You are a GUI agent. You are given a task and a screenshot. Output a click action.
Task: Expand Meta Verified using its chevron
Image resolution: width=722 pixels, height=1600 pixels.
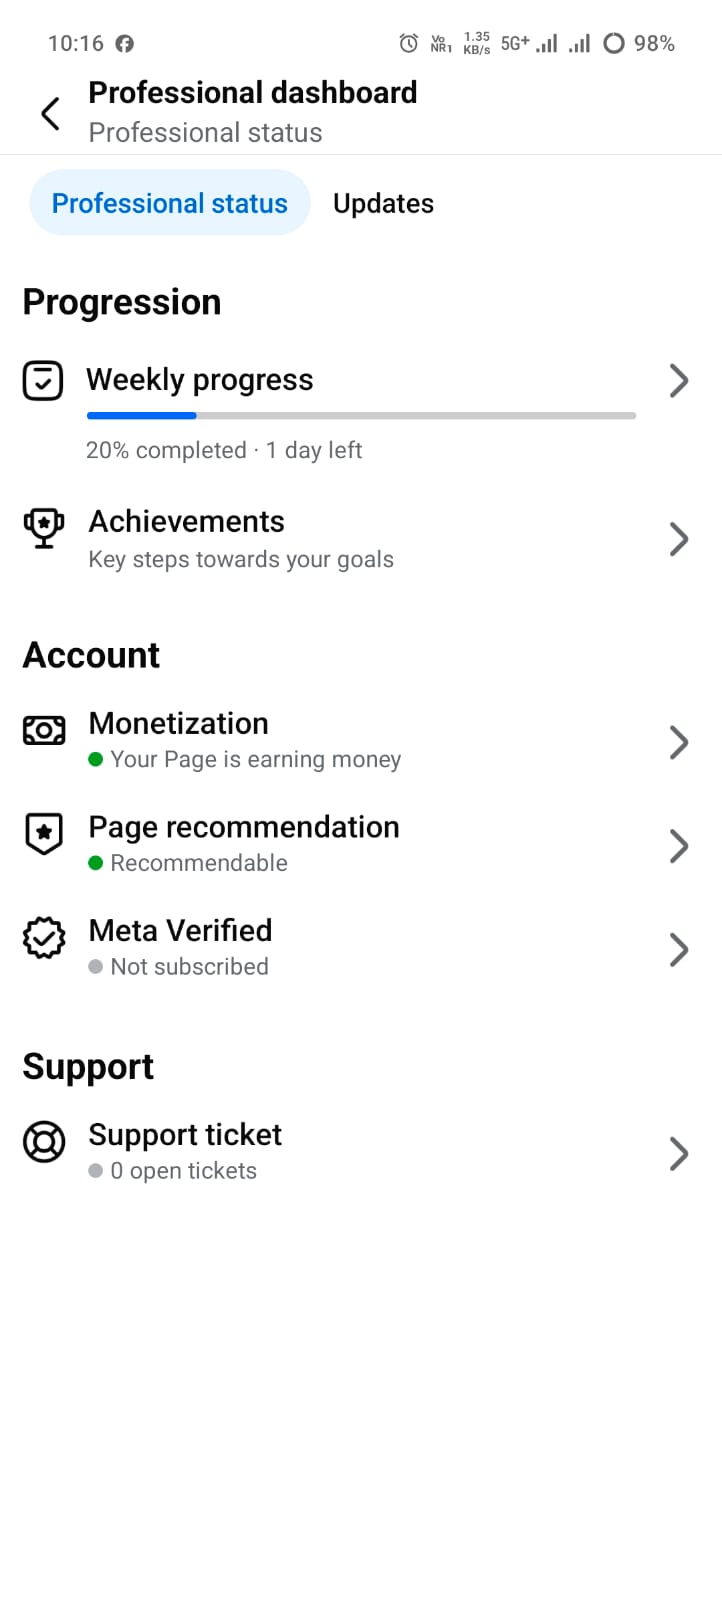[679, 950]
